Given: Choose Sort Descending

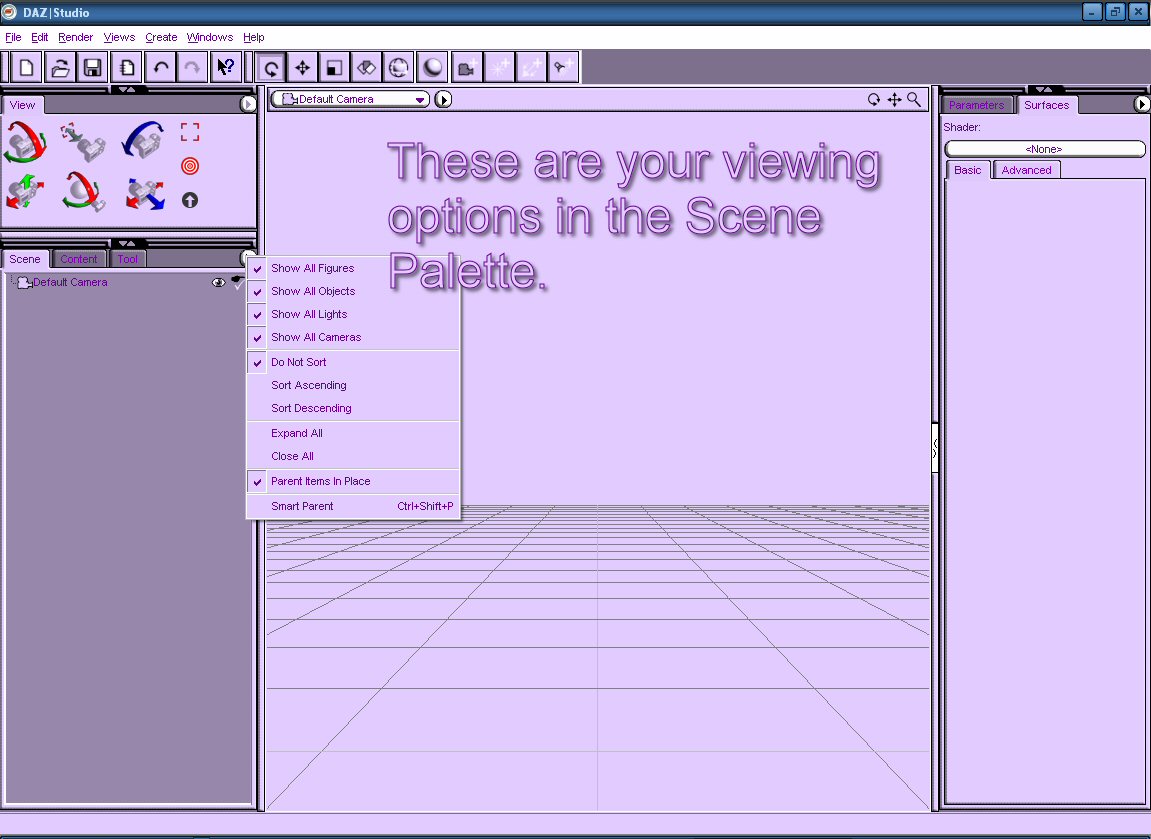Looking at the screenshot, I should pos(353,408).
